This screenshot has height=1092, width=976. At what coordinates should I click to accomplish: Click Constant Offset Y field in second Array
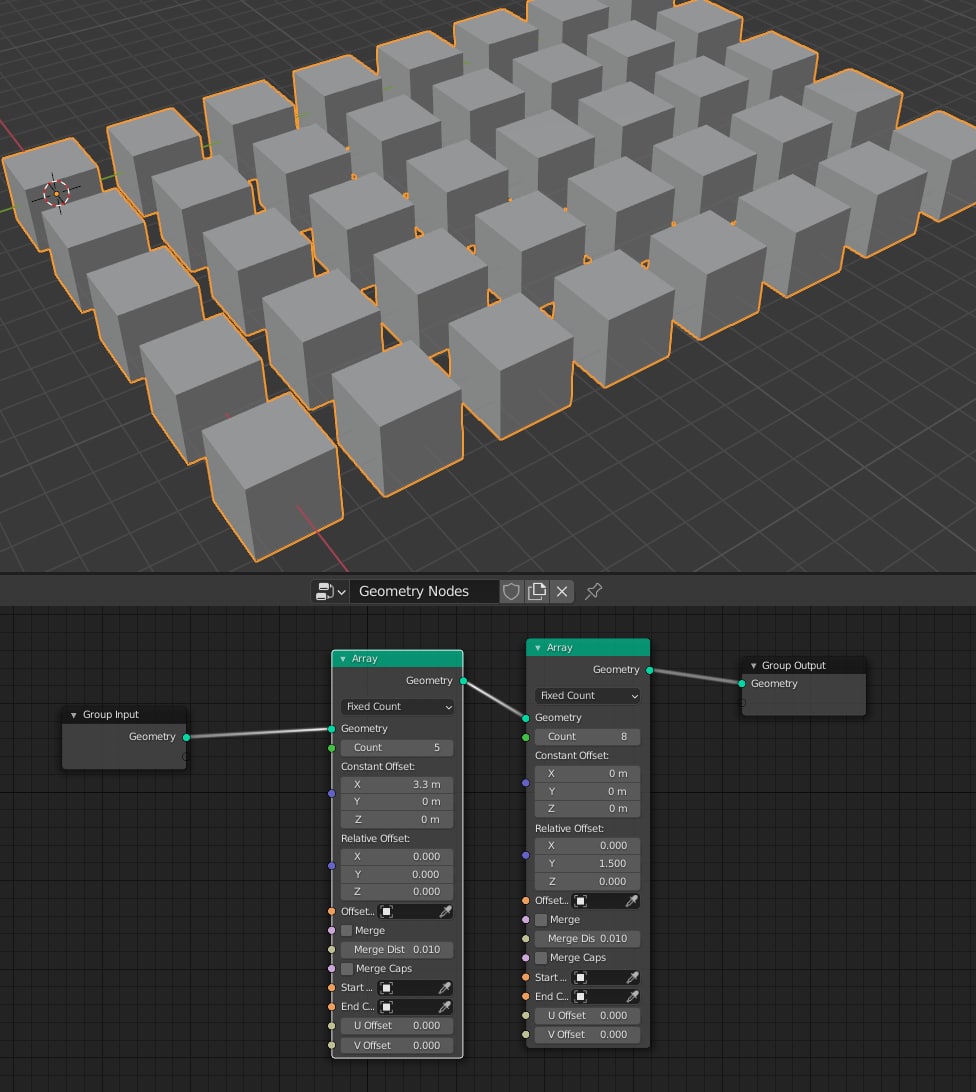click(x=587, y=791)
